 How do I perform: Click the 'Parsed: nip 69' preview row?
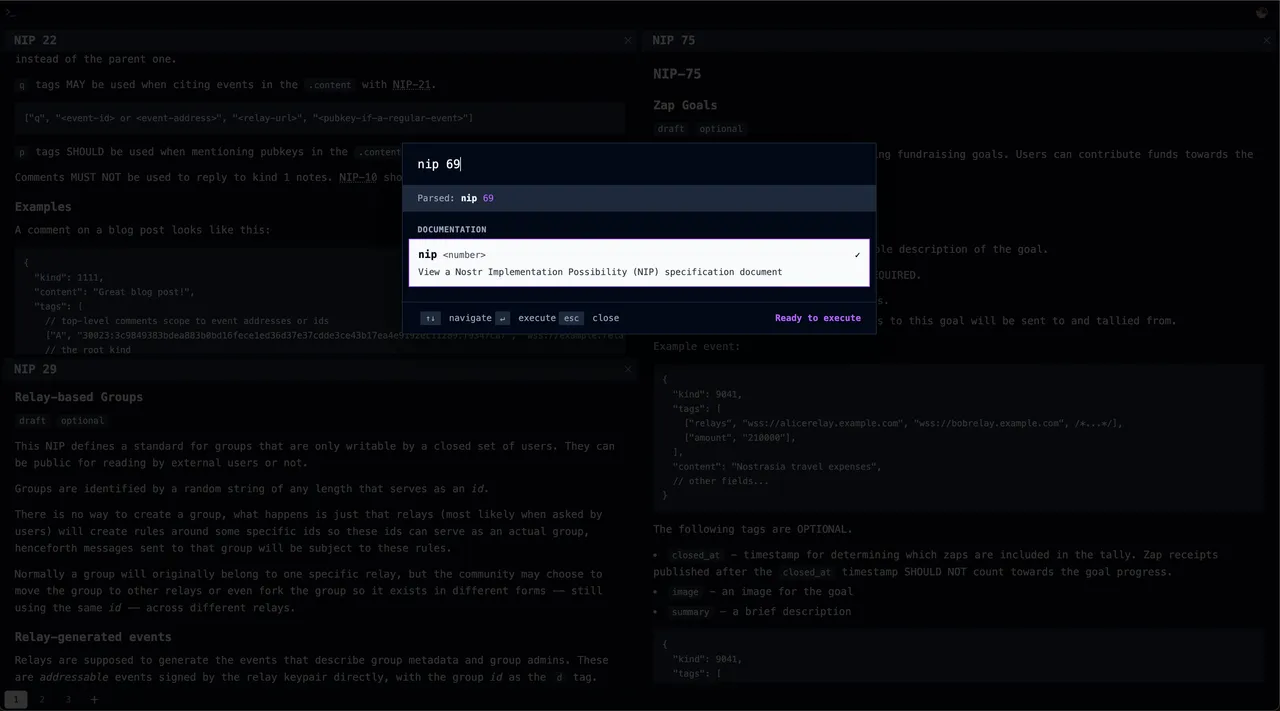pyautogui.click(x=638, y=198)
